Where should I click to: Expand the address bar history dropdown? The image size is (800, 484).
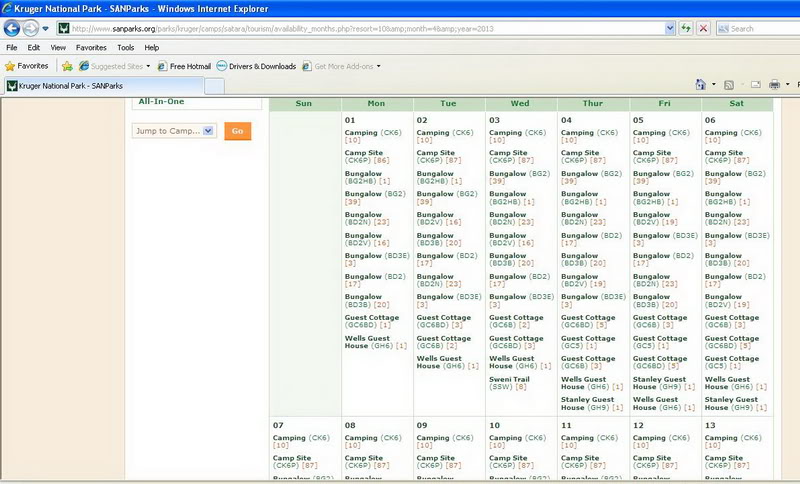tap(670, 29)
